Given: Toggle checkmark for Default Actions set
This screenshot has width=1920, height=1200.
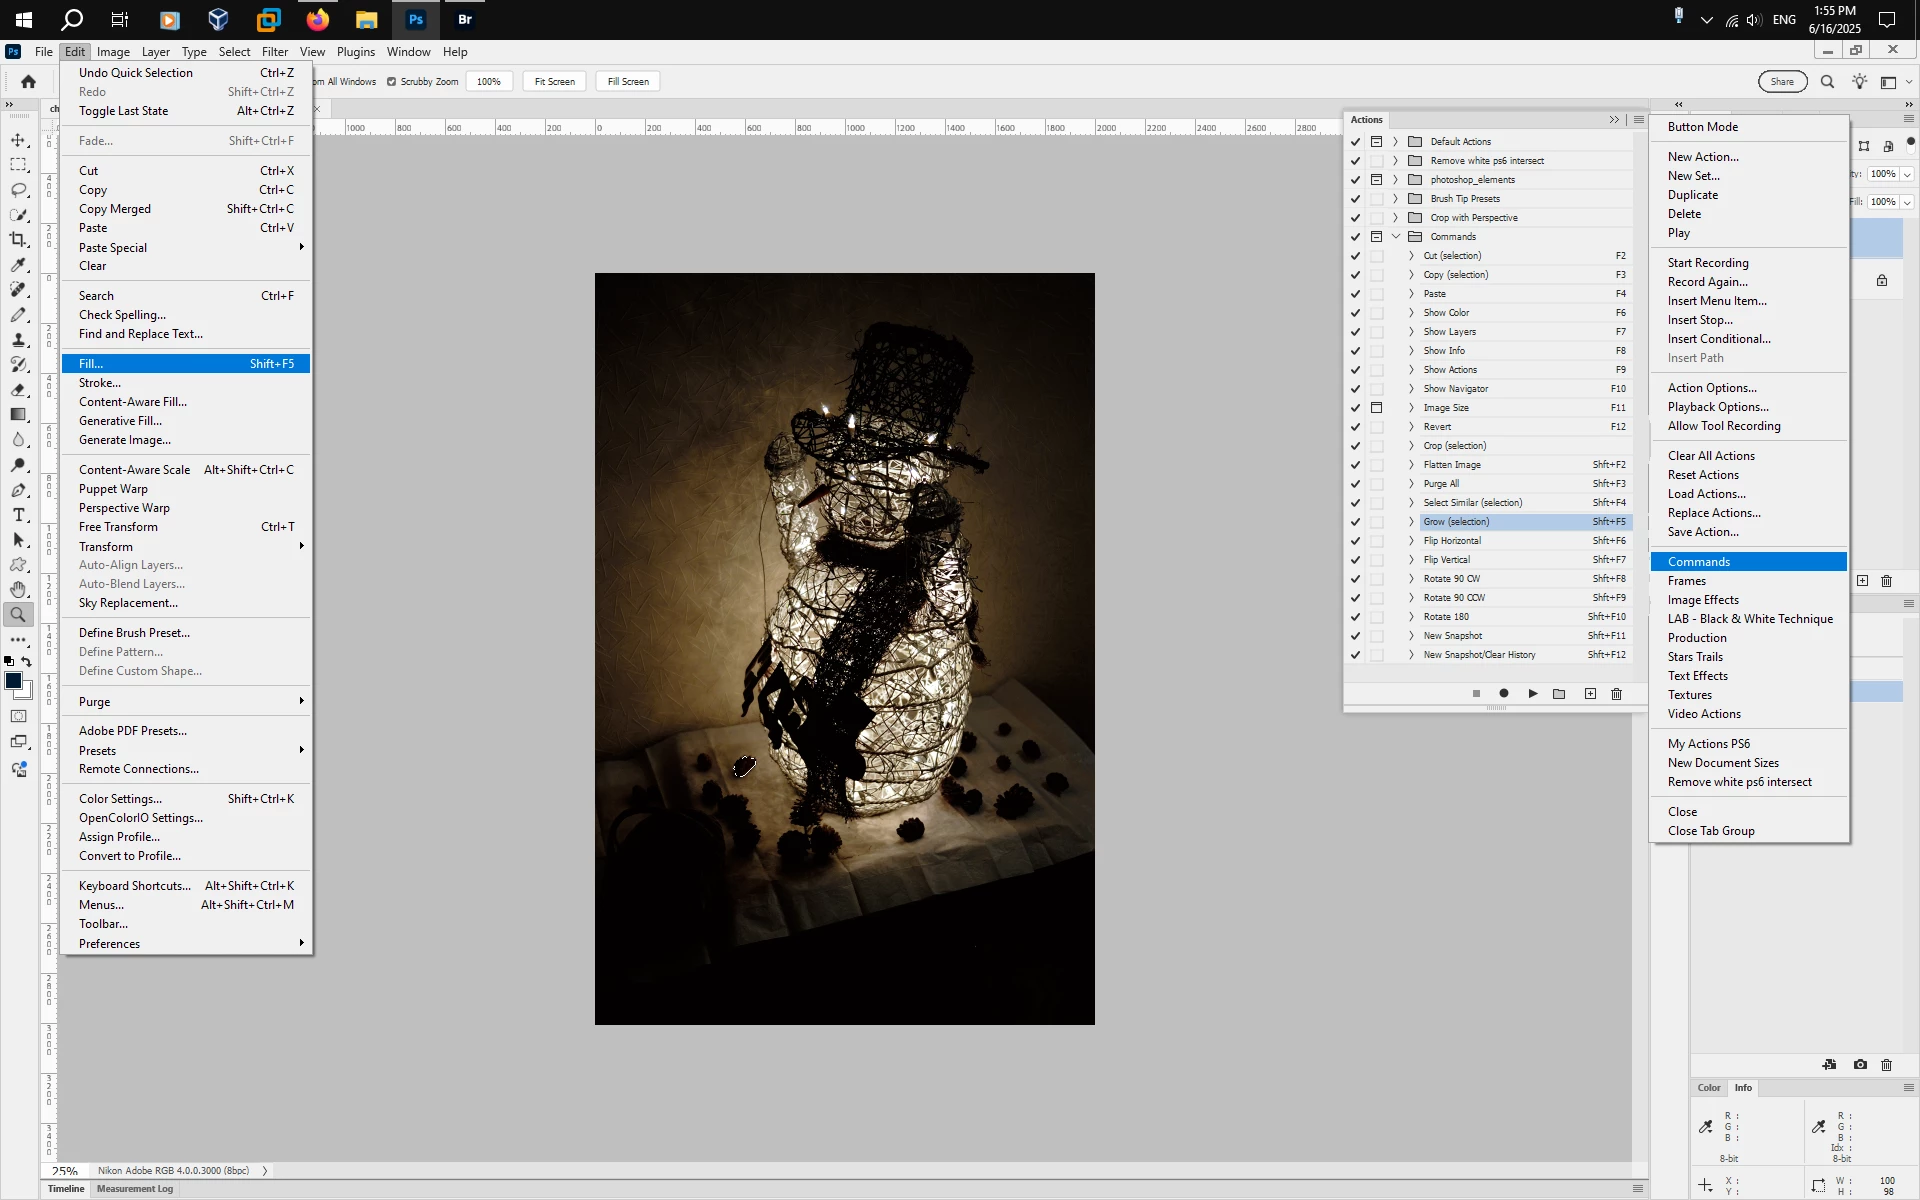Looking at the screenshot, I should pos(1355,142).
